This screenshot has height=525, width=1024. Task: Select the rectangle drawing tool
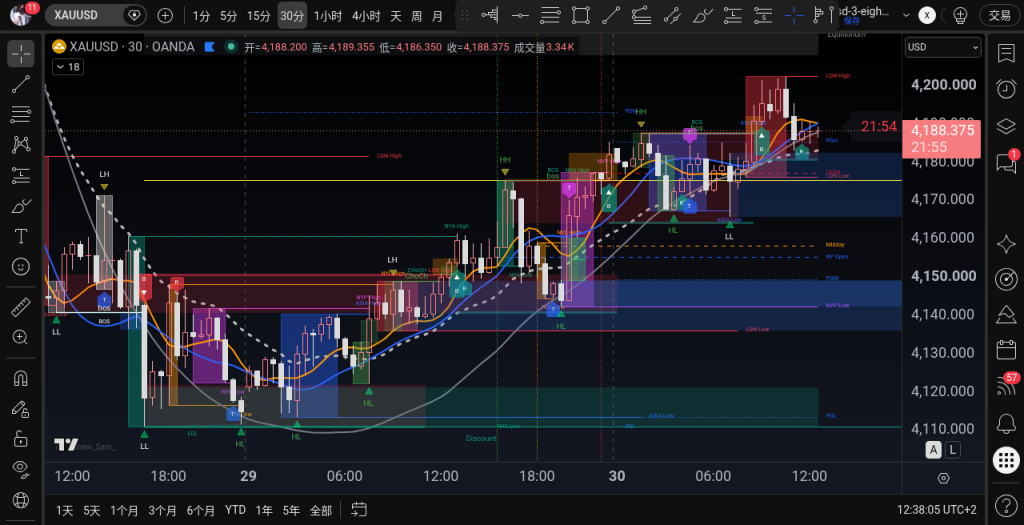click(x=581, y=16)
